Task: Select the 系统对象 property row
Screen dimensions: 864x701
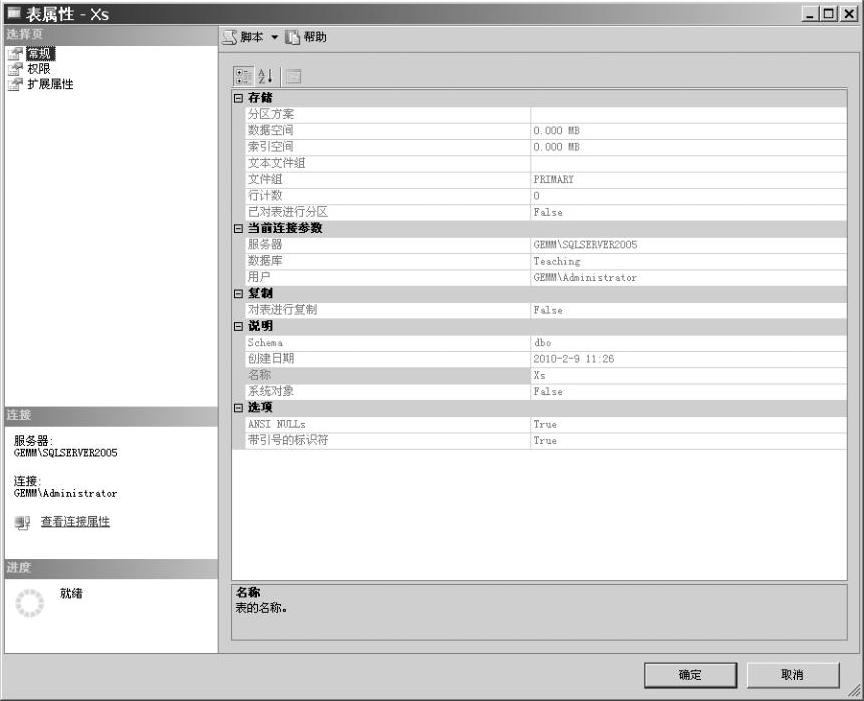Action: point(546,392)
